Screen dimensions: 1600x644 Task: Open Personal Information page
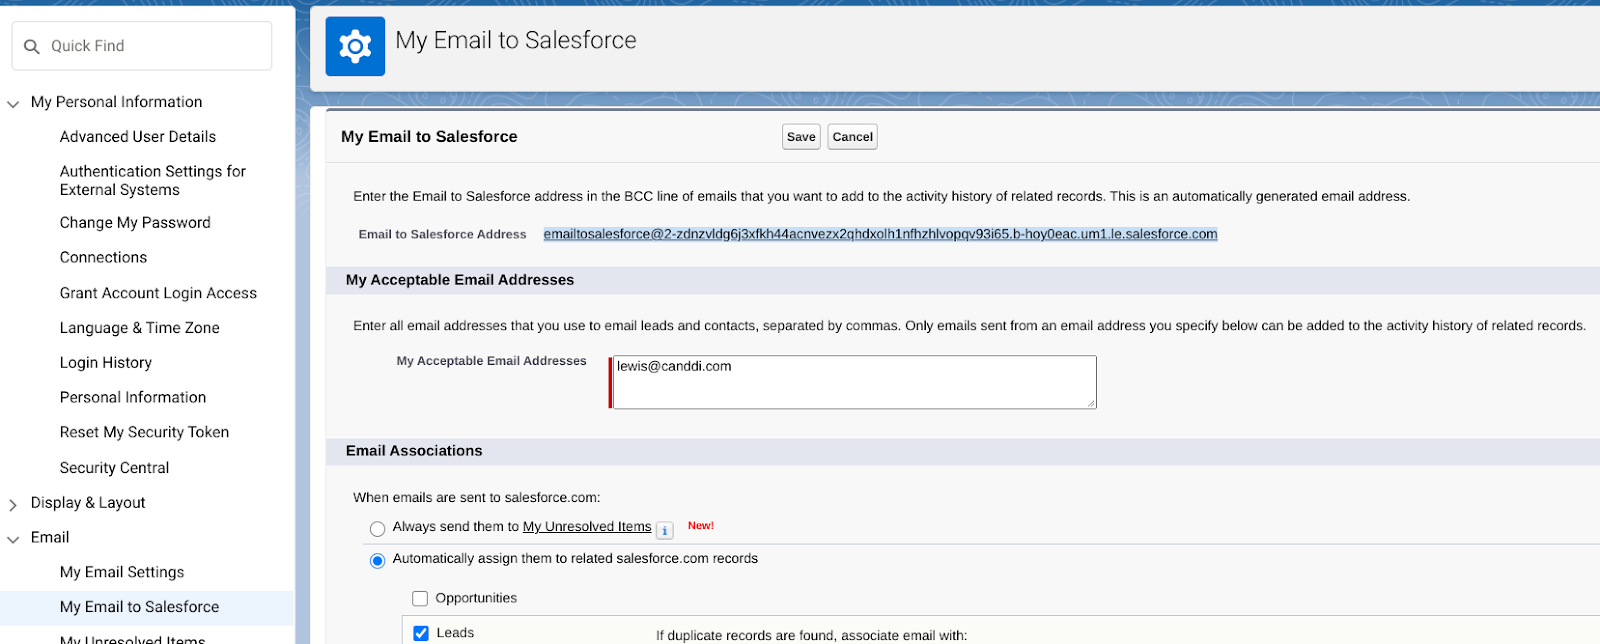click(x=133, y=398)
